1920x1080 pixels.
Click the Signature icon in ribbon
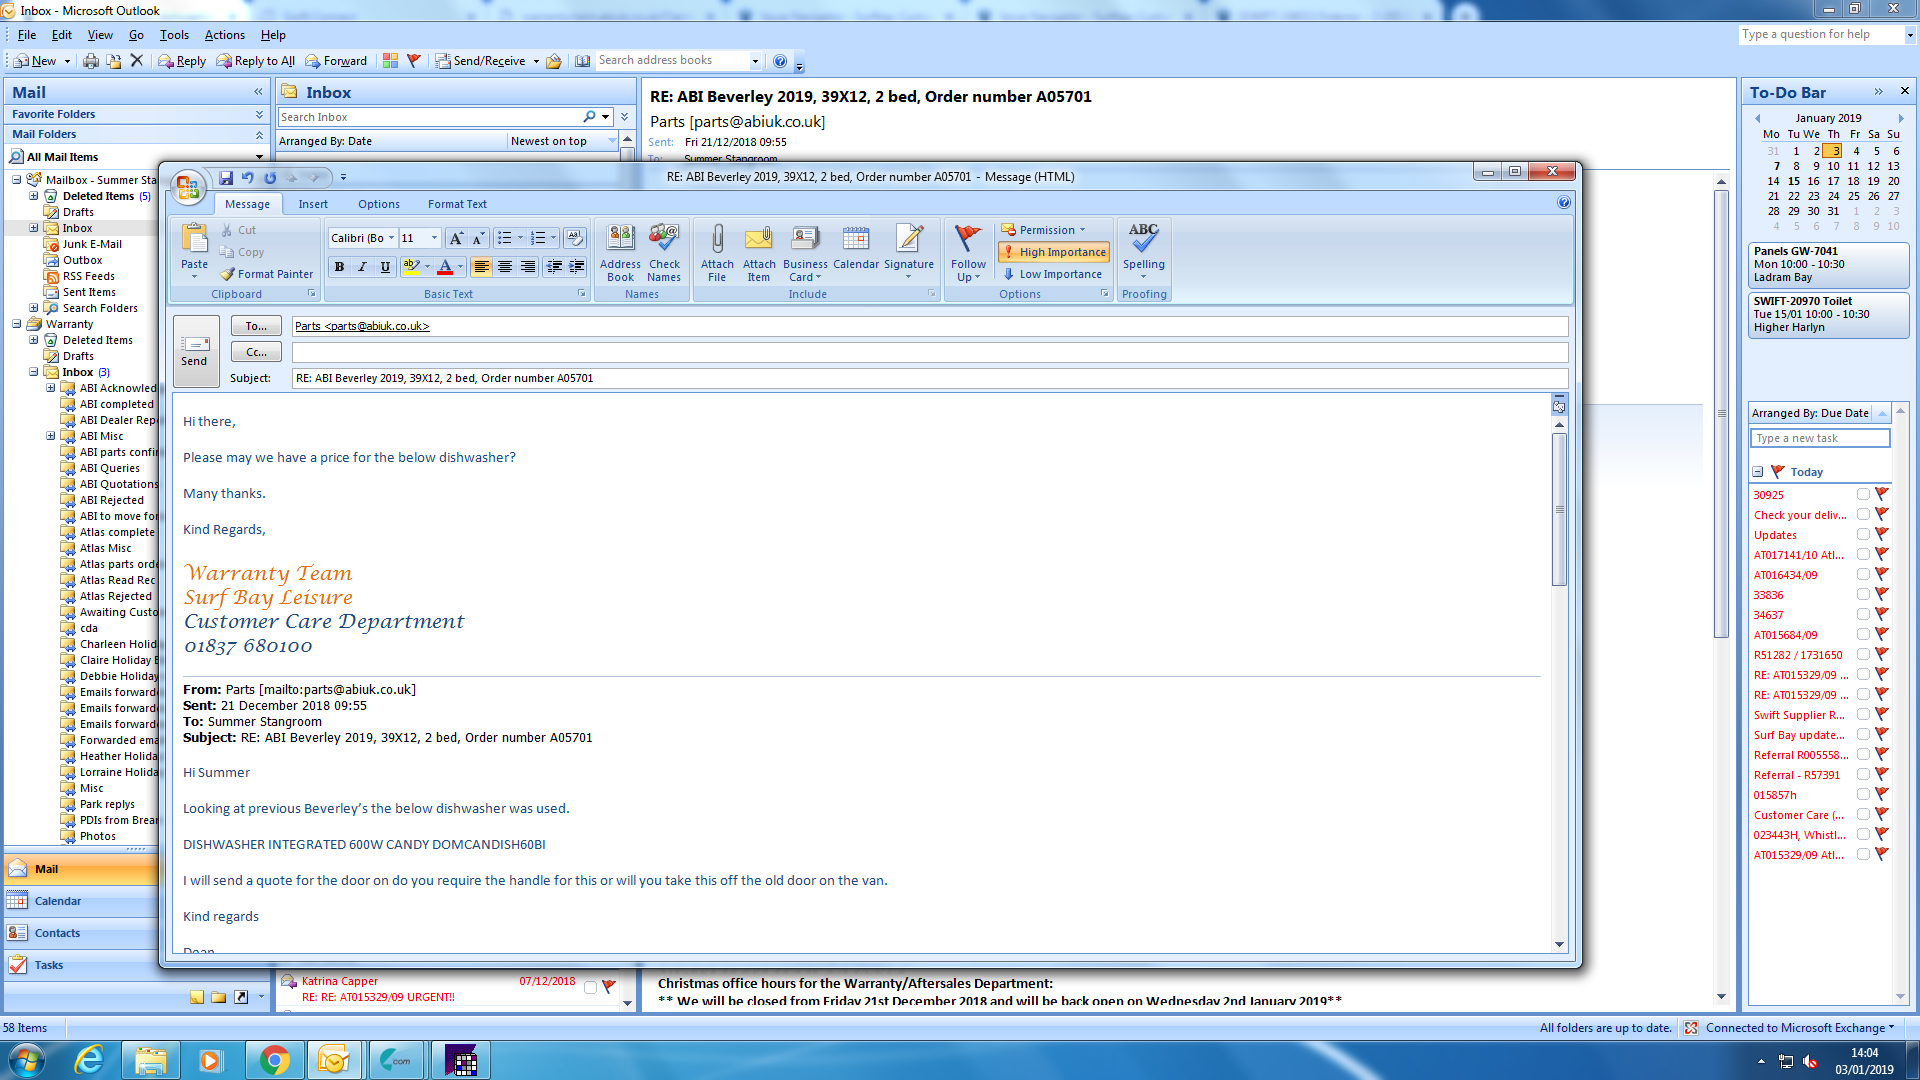909,240
